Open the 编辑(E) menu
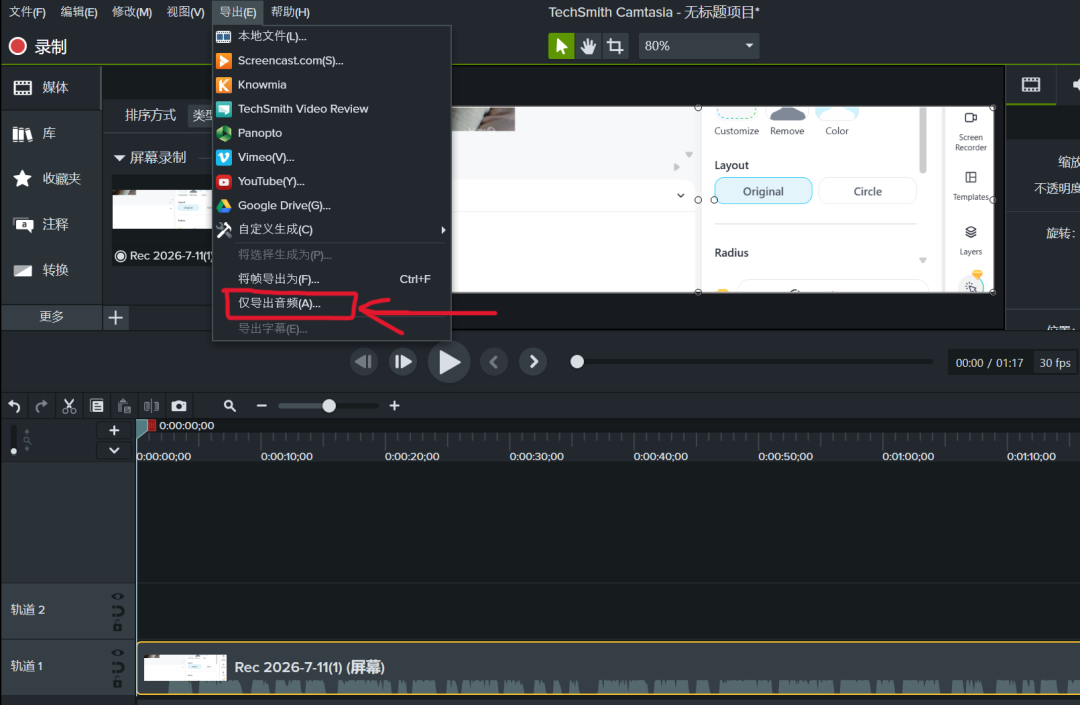1080x705 pixels. pyautogui.click(x=79, y=12)
